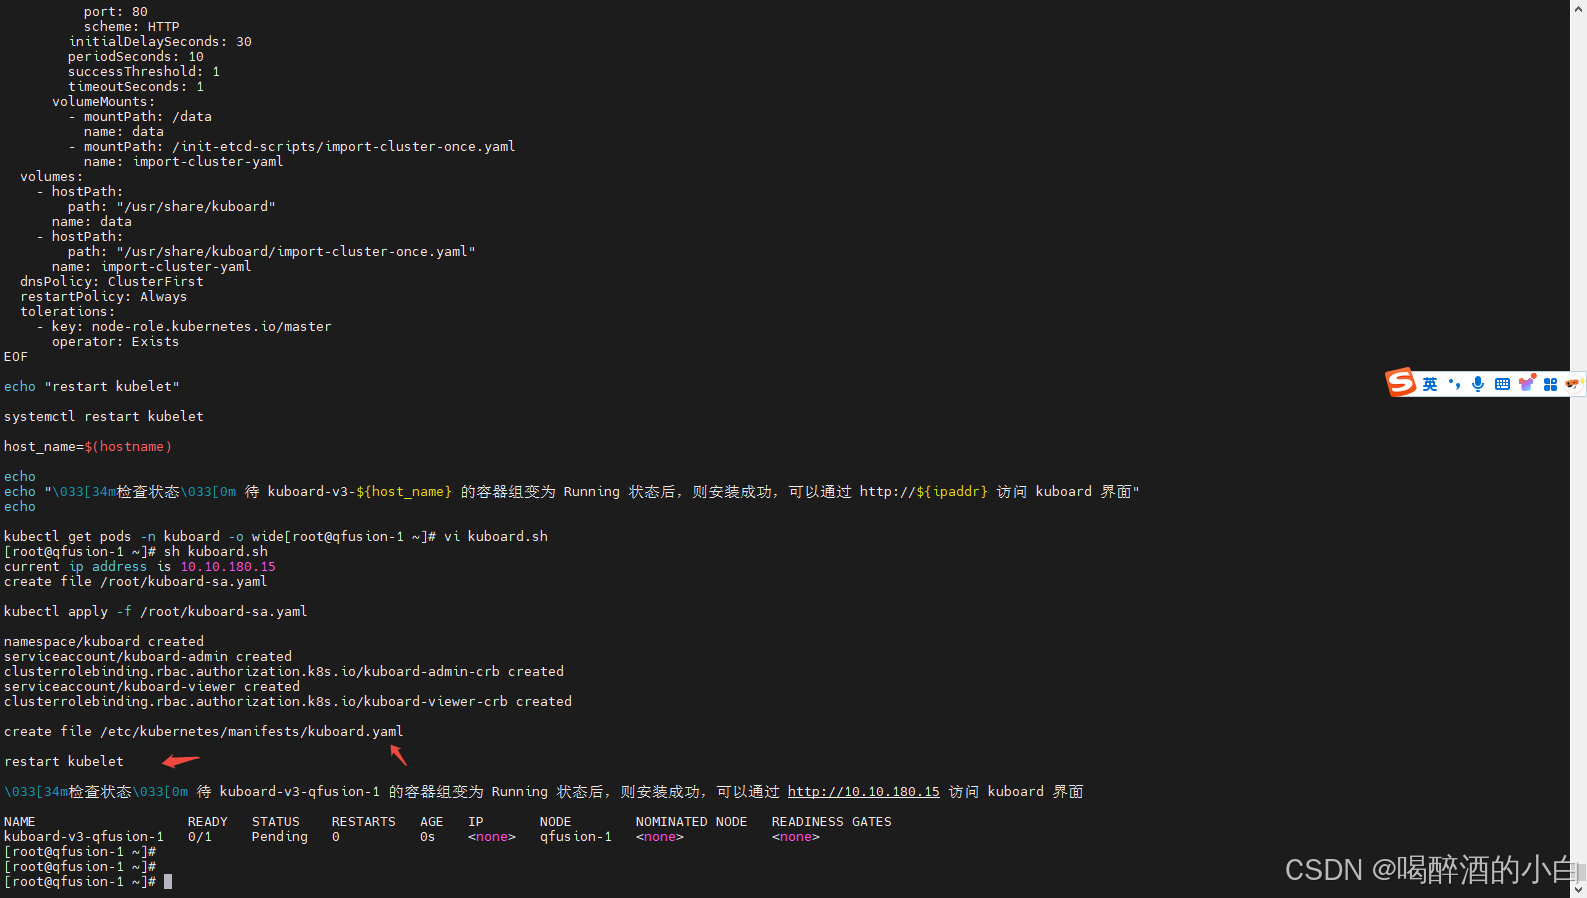Toggle the 英 Chinese/English input mode
Viewport: 1587px width, 898px height.
click(1430, 384)
